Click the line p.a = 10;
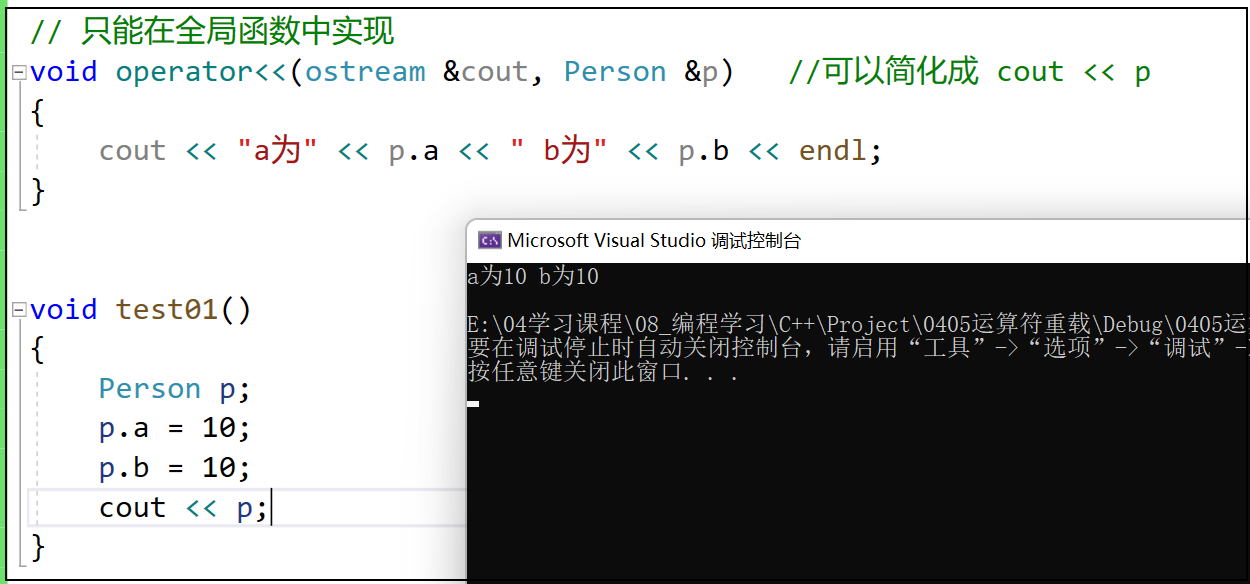The image size is (1250, 584). click(174, 429)
